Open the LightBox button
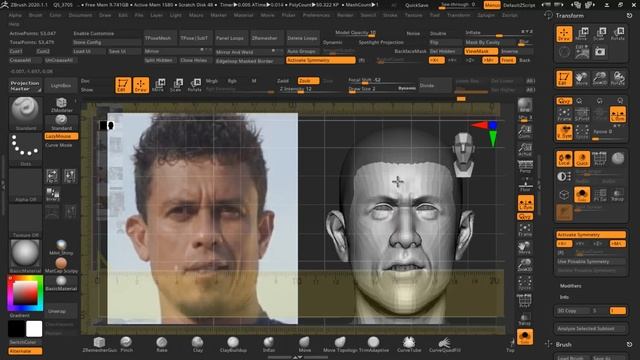The image size is (640, 360). click(61, 85)
